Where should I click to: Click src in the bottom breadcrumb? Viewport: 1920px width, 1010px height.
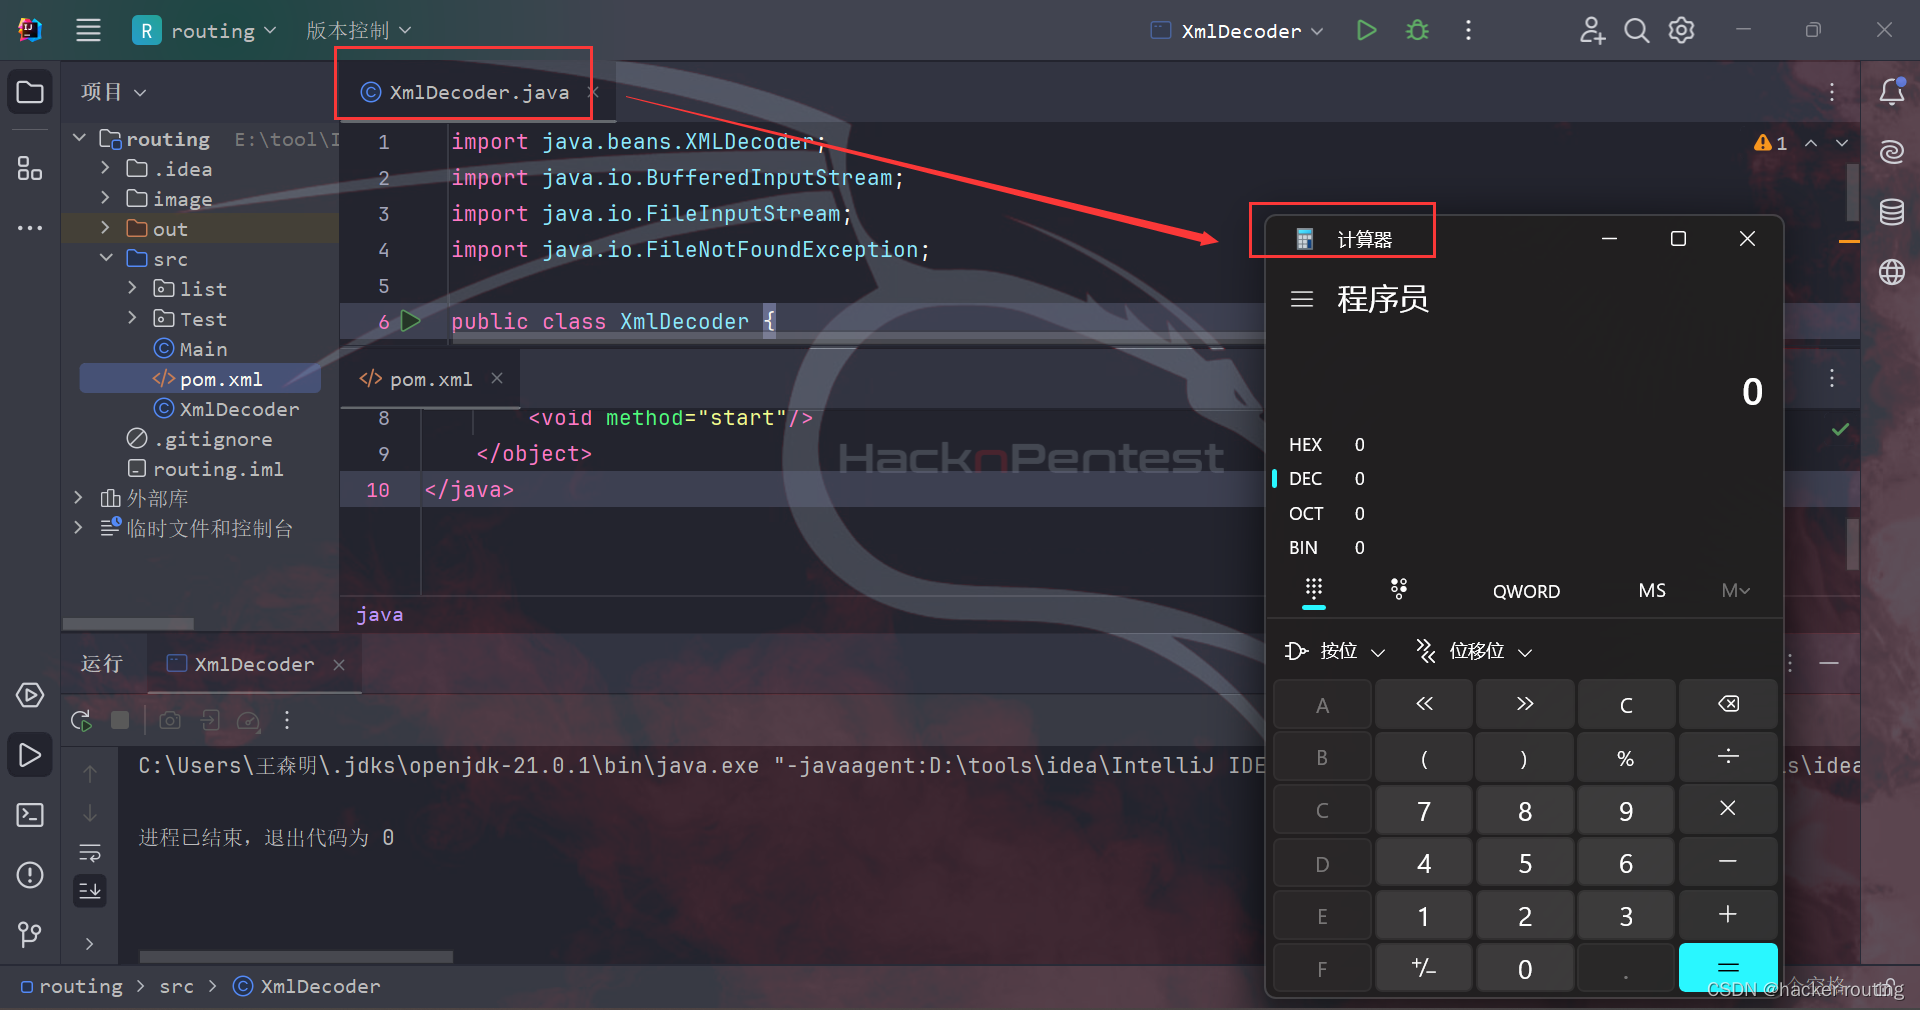(176, 986)
